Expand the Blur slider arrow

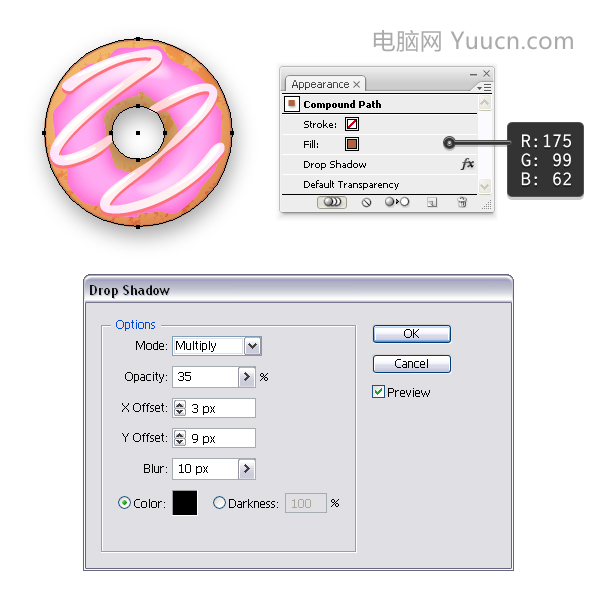(247, 468)
